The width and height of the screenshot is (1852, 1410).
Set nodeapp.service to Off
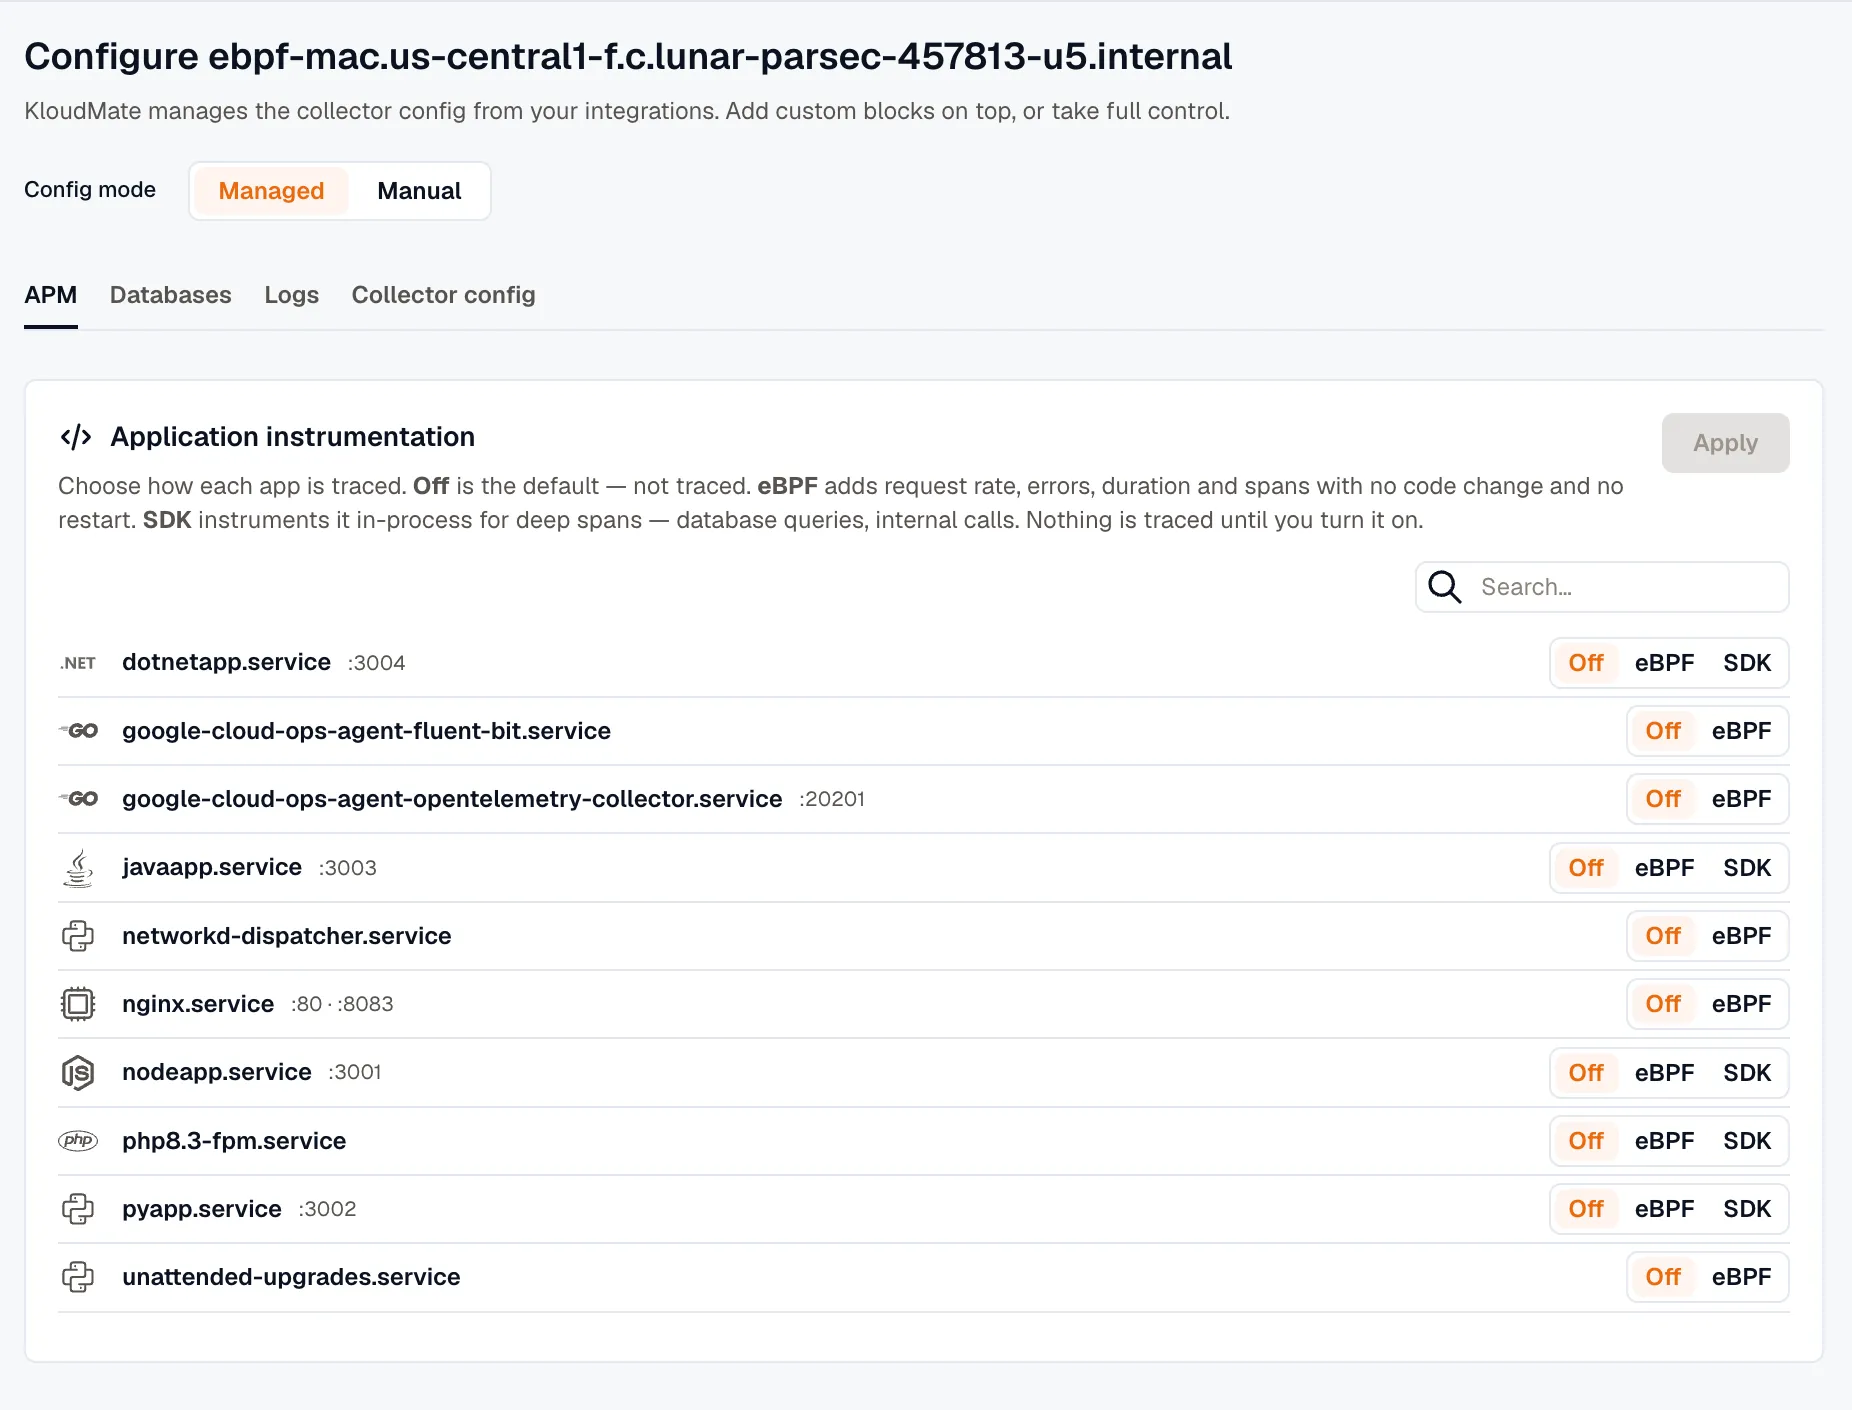click(x=1586, y=1073)
